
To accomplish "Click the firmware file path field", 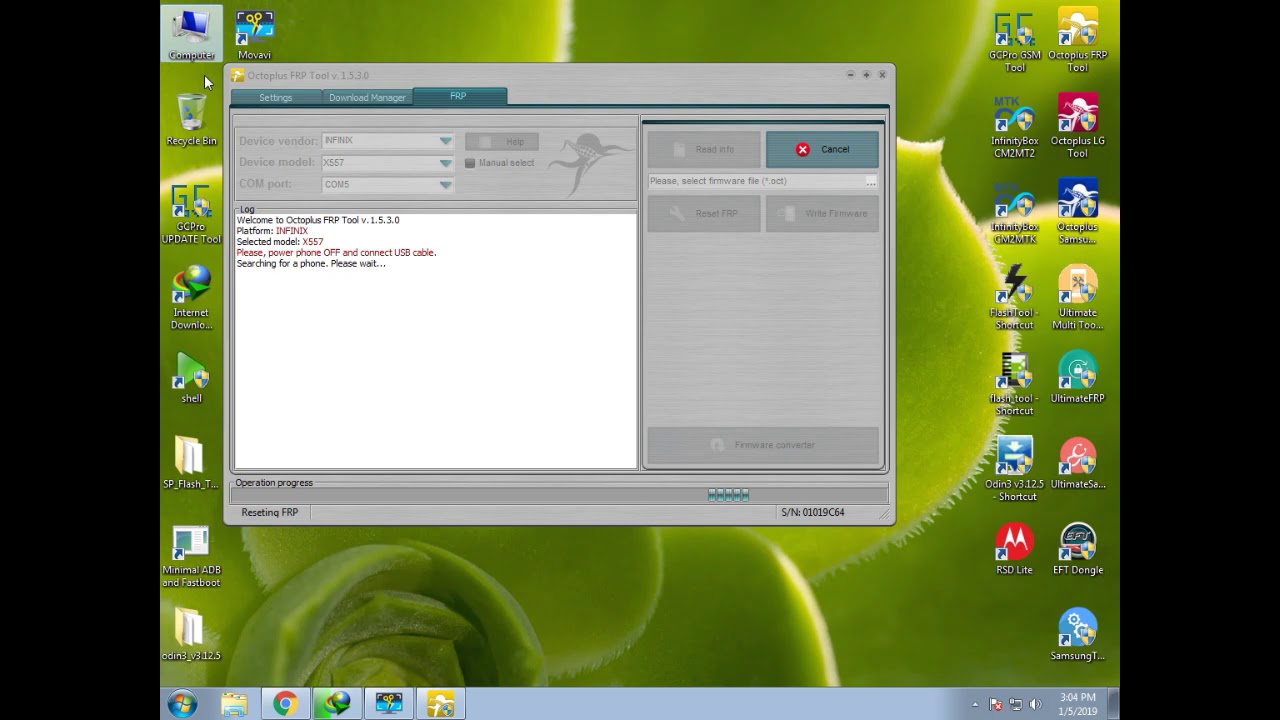I will [756, 181].
